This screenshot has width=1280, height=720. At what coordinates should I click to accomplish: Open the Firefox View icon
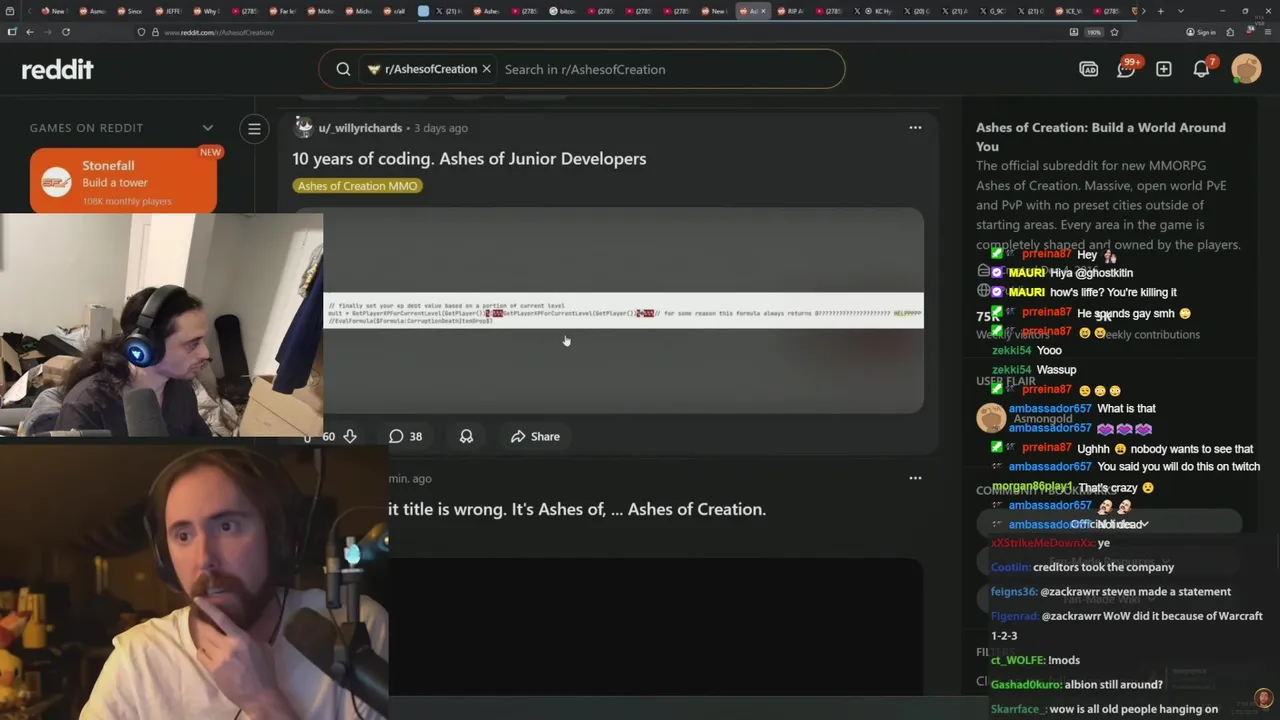(x=10, y=11)
